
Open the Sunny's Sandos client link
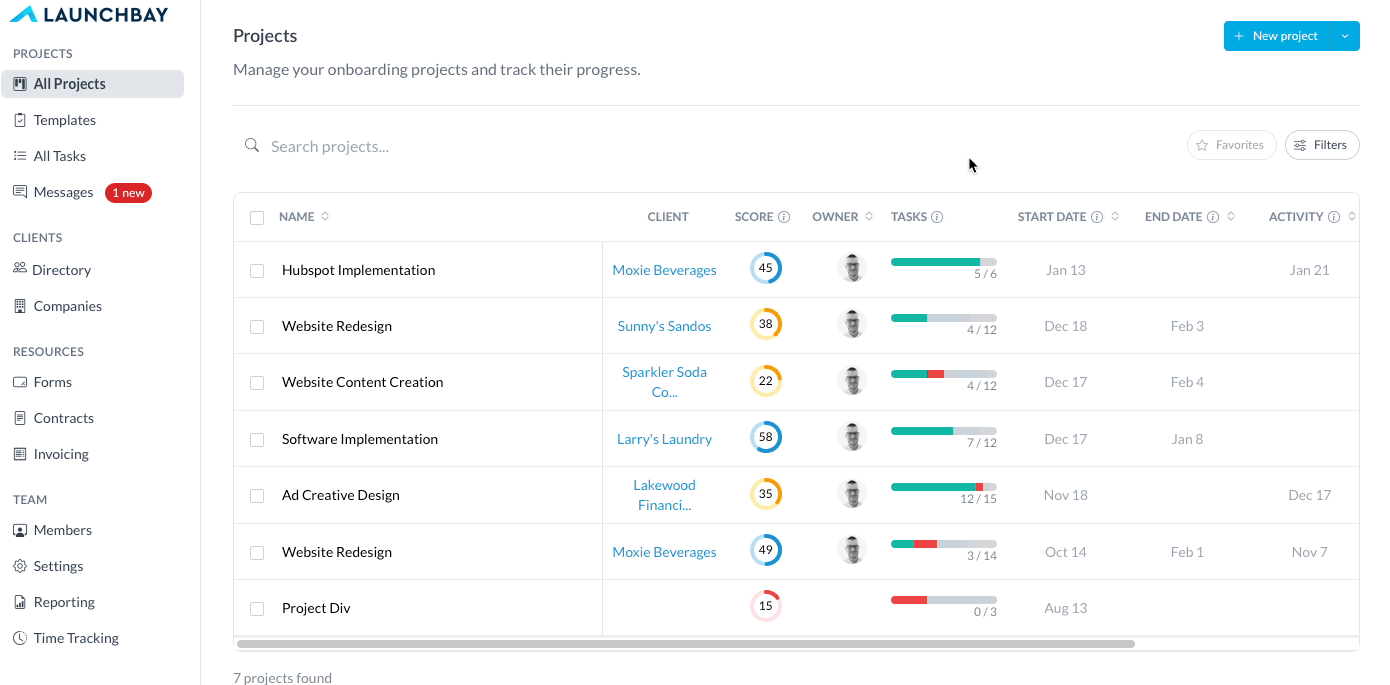(x=664, y=326)
